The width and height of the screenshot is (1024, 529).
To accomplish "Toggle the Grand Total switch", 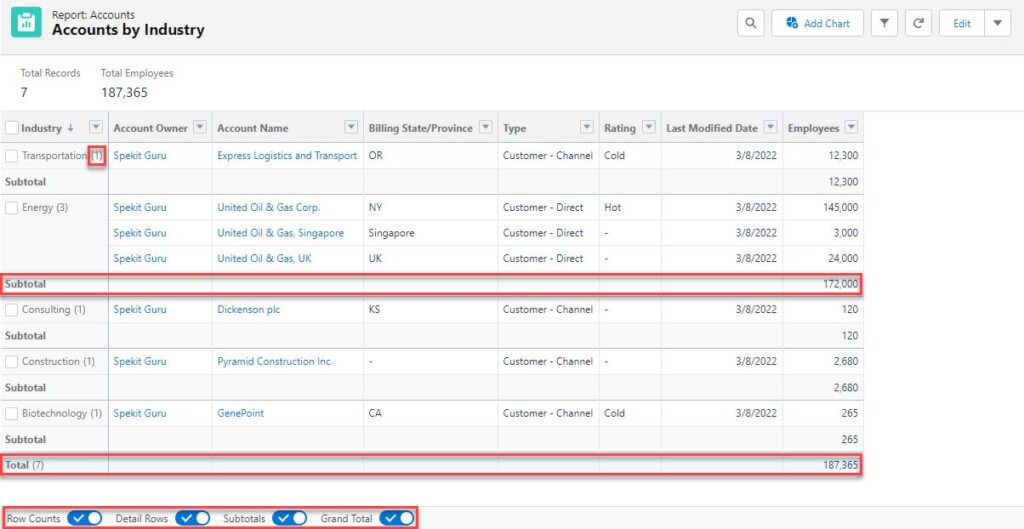I will (396, 519).
